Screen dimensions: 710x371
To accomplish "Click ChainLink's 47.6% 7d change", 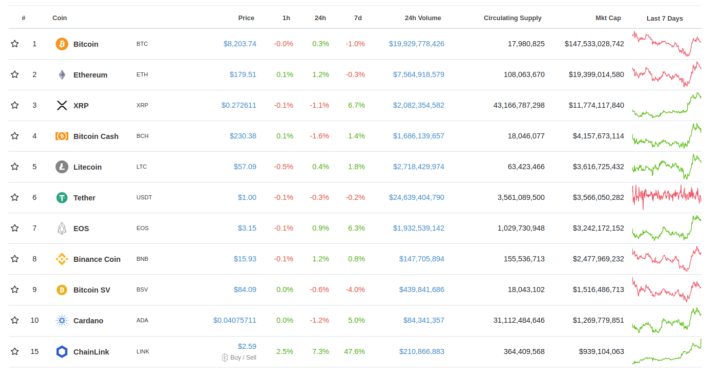I will coord(355,352).
